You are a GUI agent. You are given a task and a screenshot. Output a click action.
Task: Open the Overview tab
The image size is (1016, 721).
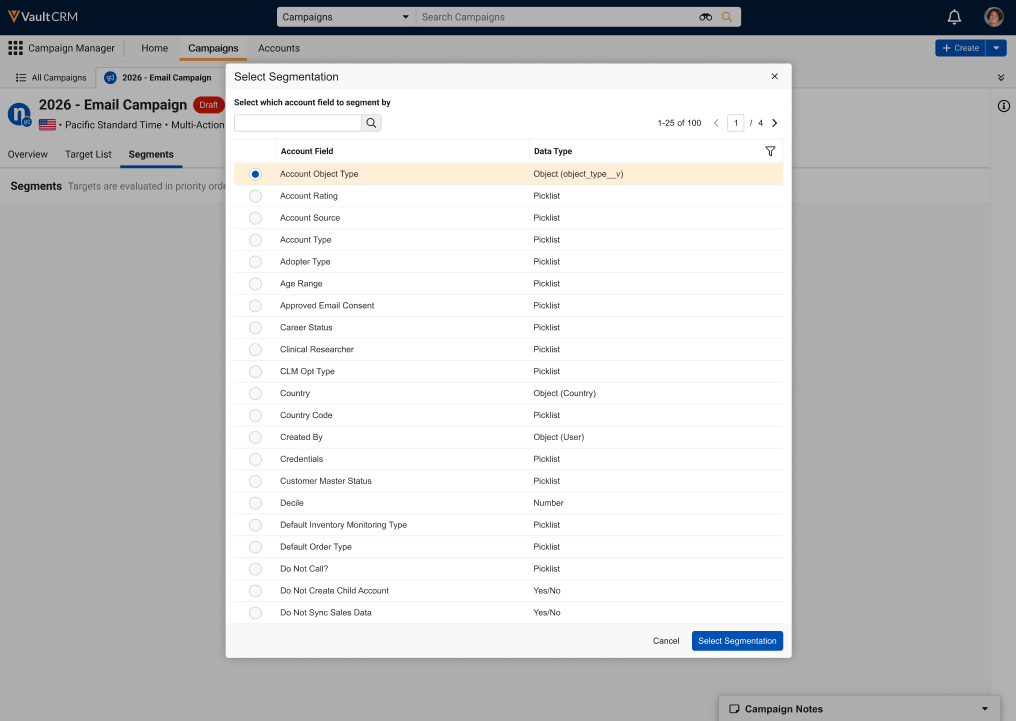tap(28, 154)
